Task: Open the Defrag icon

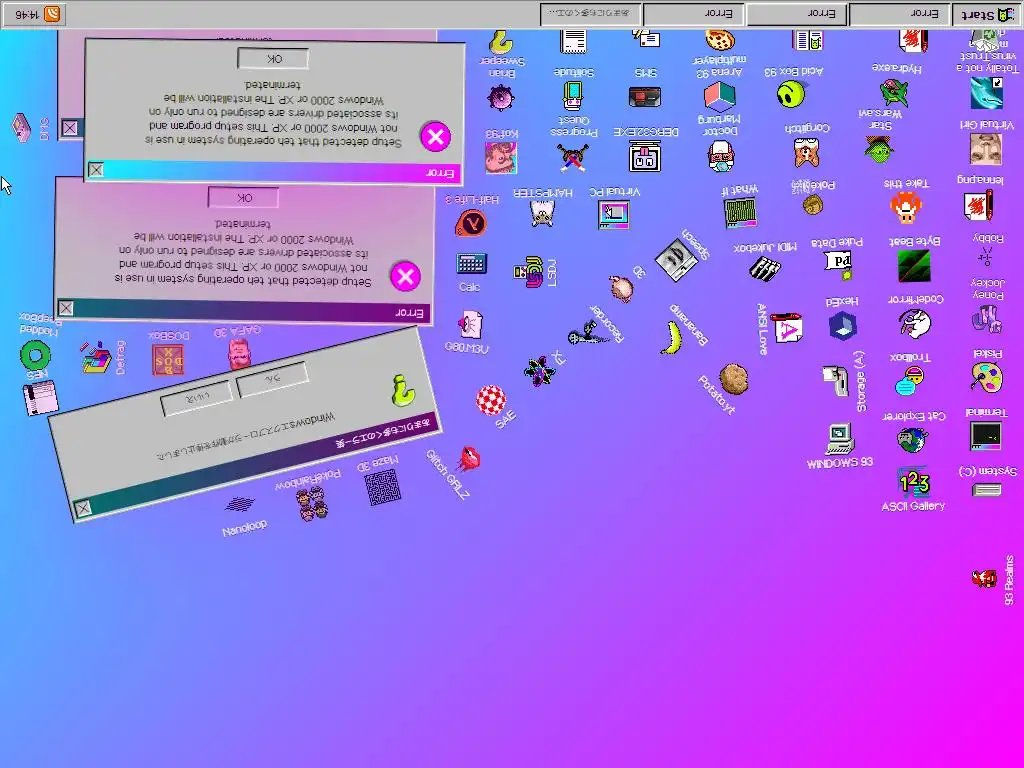Action: pyautogui.click(x=96, y=357)
